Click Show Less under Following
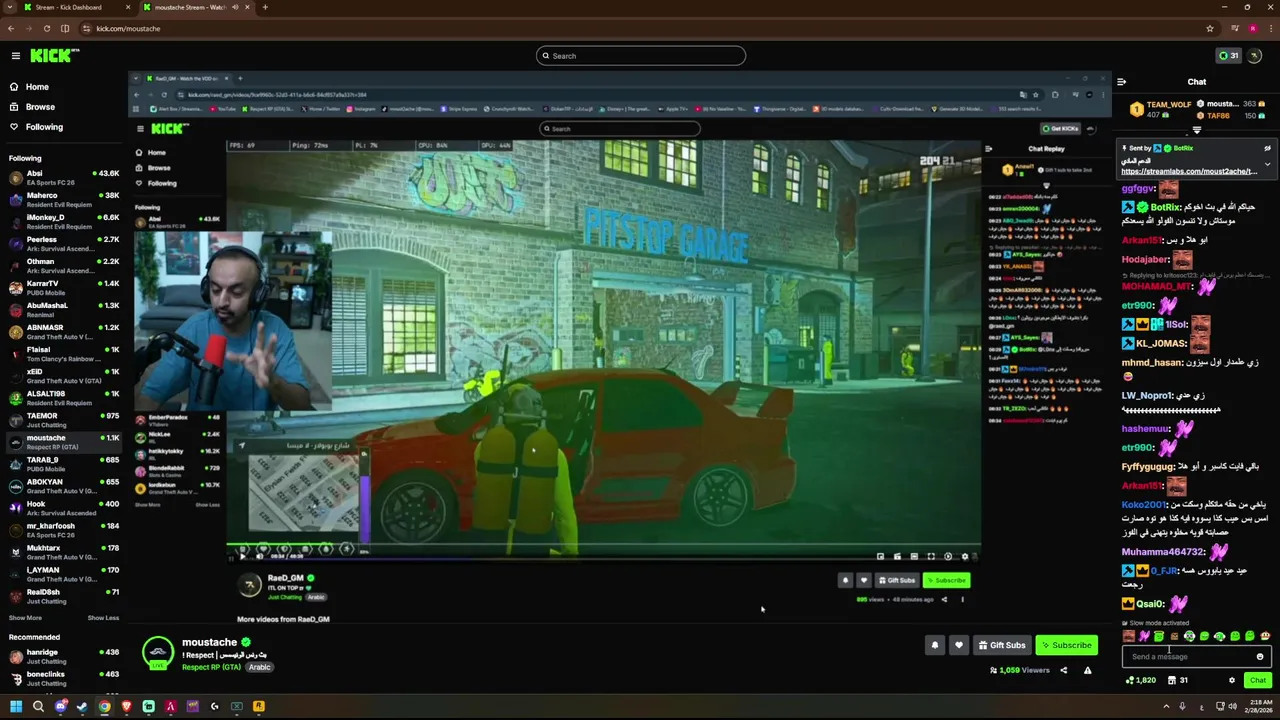Screen dimensions: 1280x720 click(x=103, y=618)
